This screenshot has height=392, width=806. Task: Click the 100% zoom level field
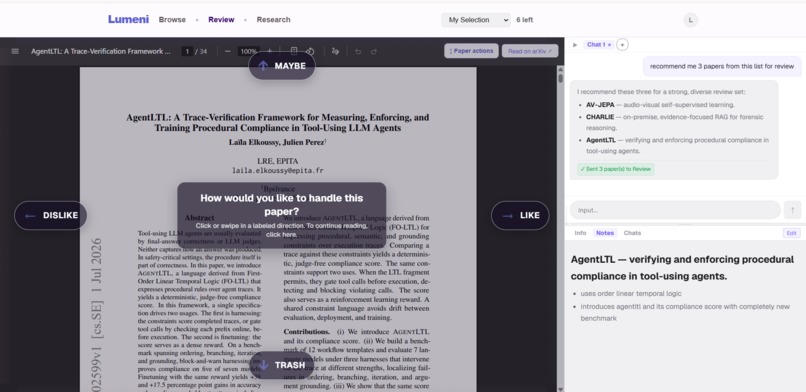click(249, 51)
